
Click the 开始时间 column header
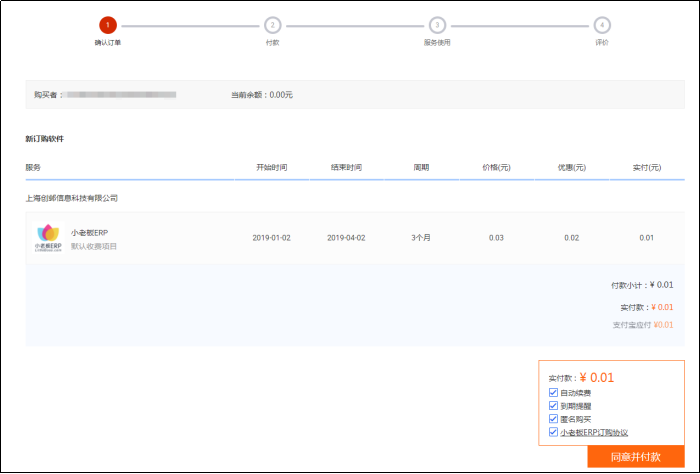(271, 167)
